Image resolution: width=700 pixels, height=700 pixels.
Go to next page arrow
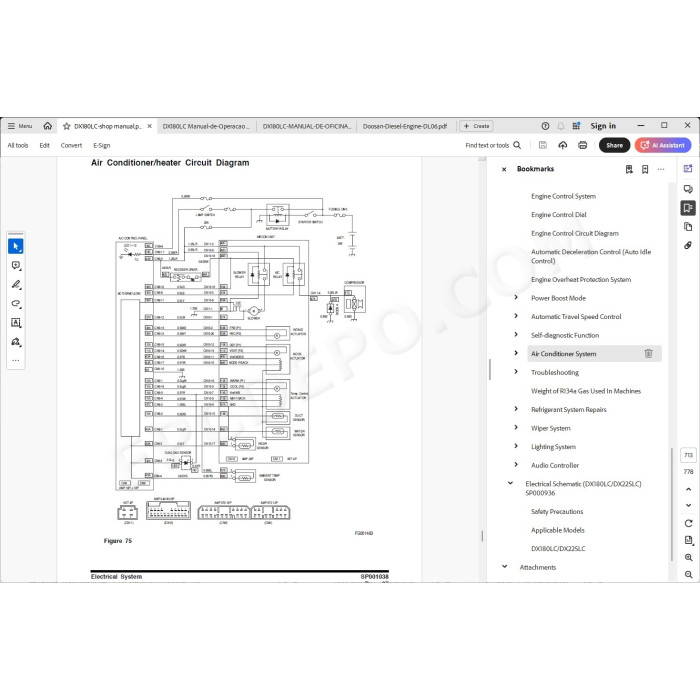point(688,505)
